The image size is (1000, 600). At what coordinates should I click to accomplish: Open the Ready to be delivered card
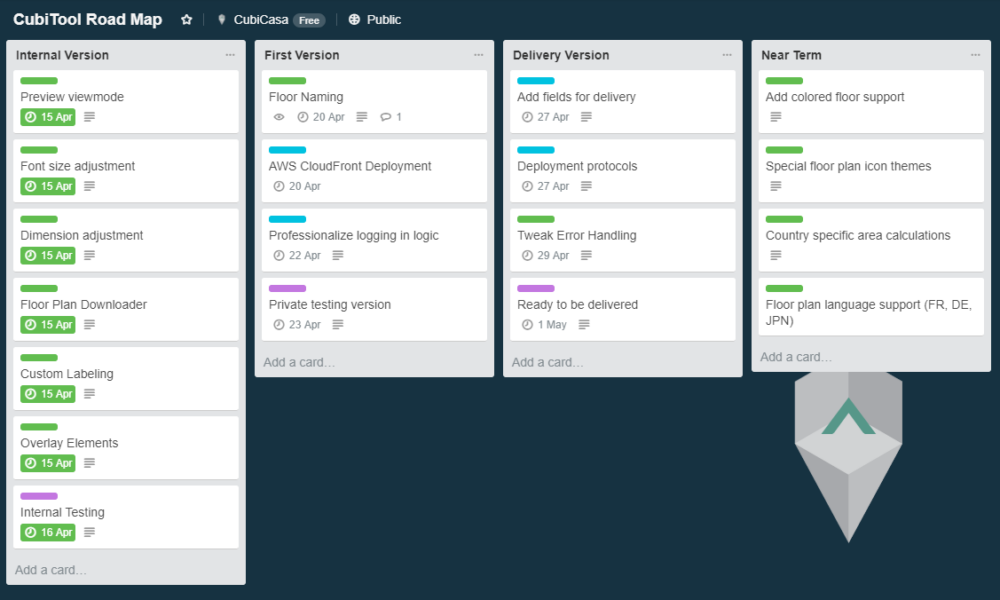point(622,309)
